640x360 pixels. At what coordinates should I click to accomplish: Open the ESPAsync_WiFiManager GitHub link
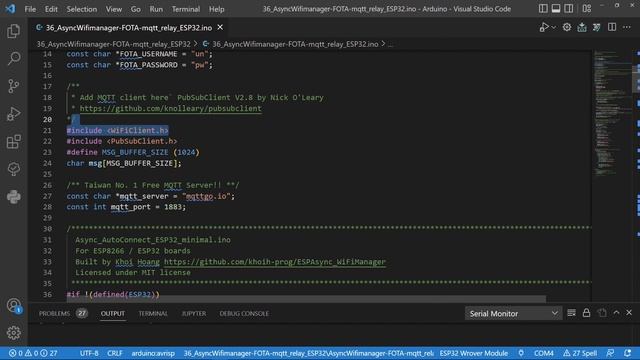coord(275,262)
